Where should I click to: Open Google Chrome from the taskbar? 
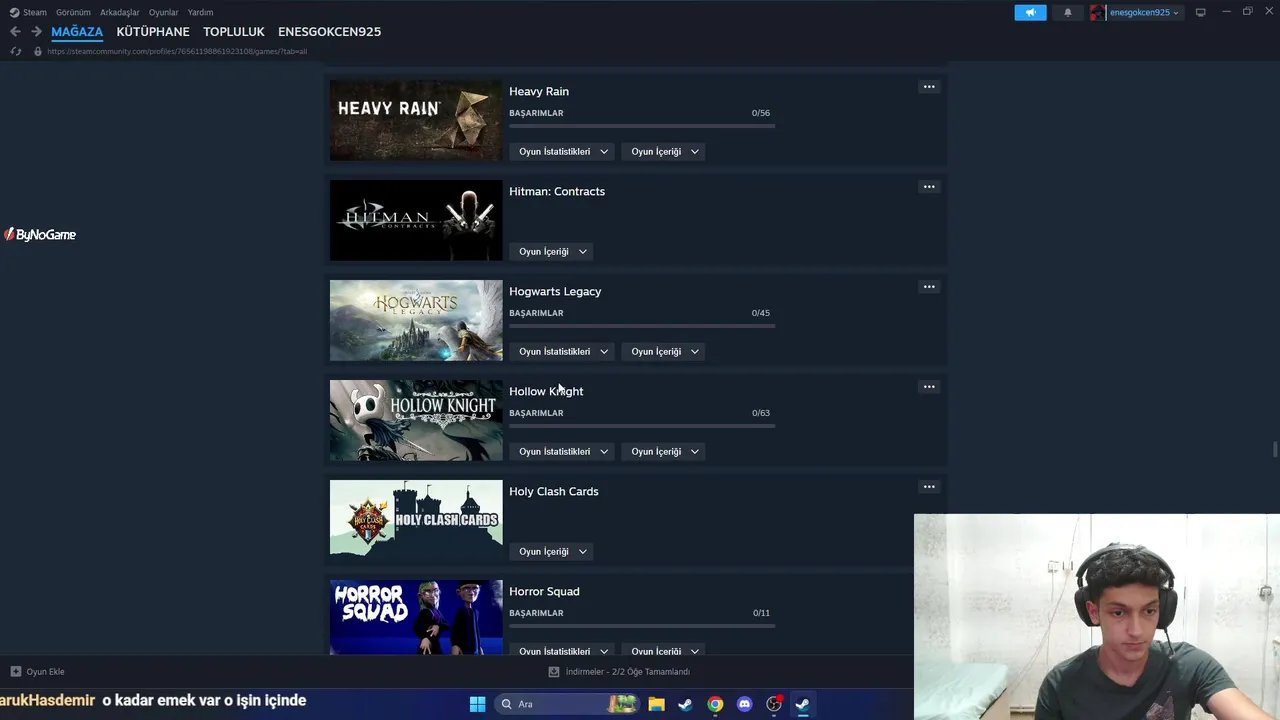pos(715,704)
